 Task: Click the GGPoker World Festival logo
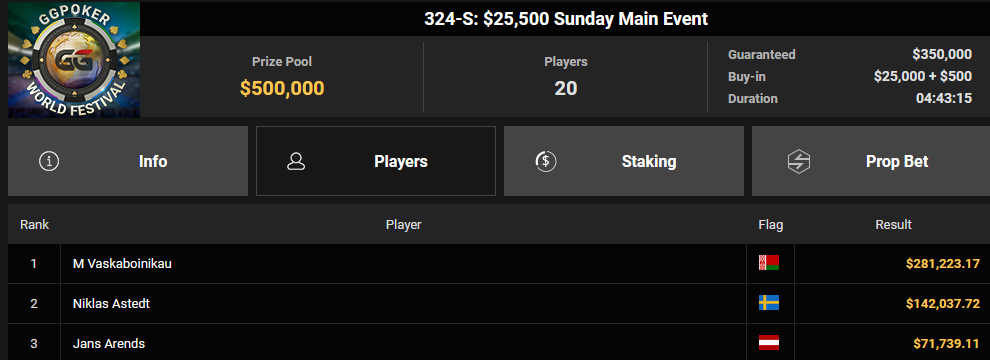click(x=74, y=59)
